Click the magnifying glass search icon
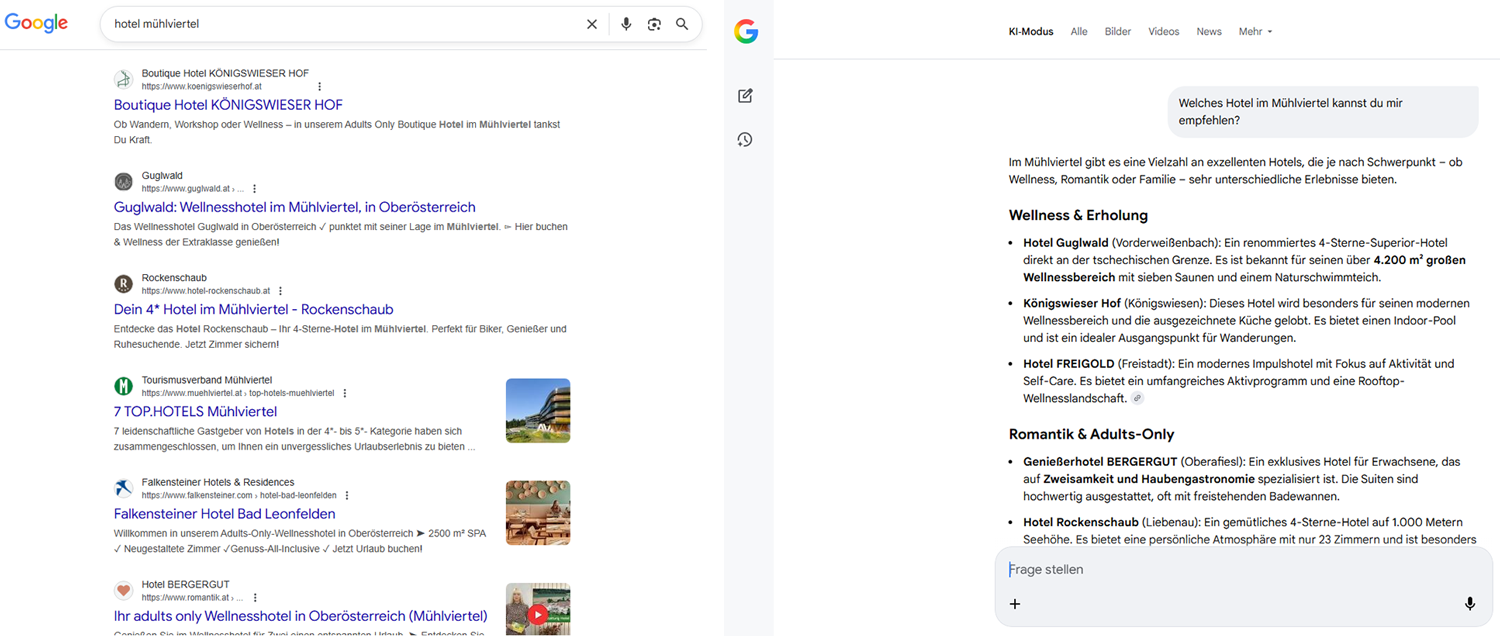The image size is (1500, 636). tap(682, 24)
